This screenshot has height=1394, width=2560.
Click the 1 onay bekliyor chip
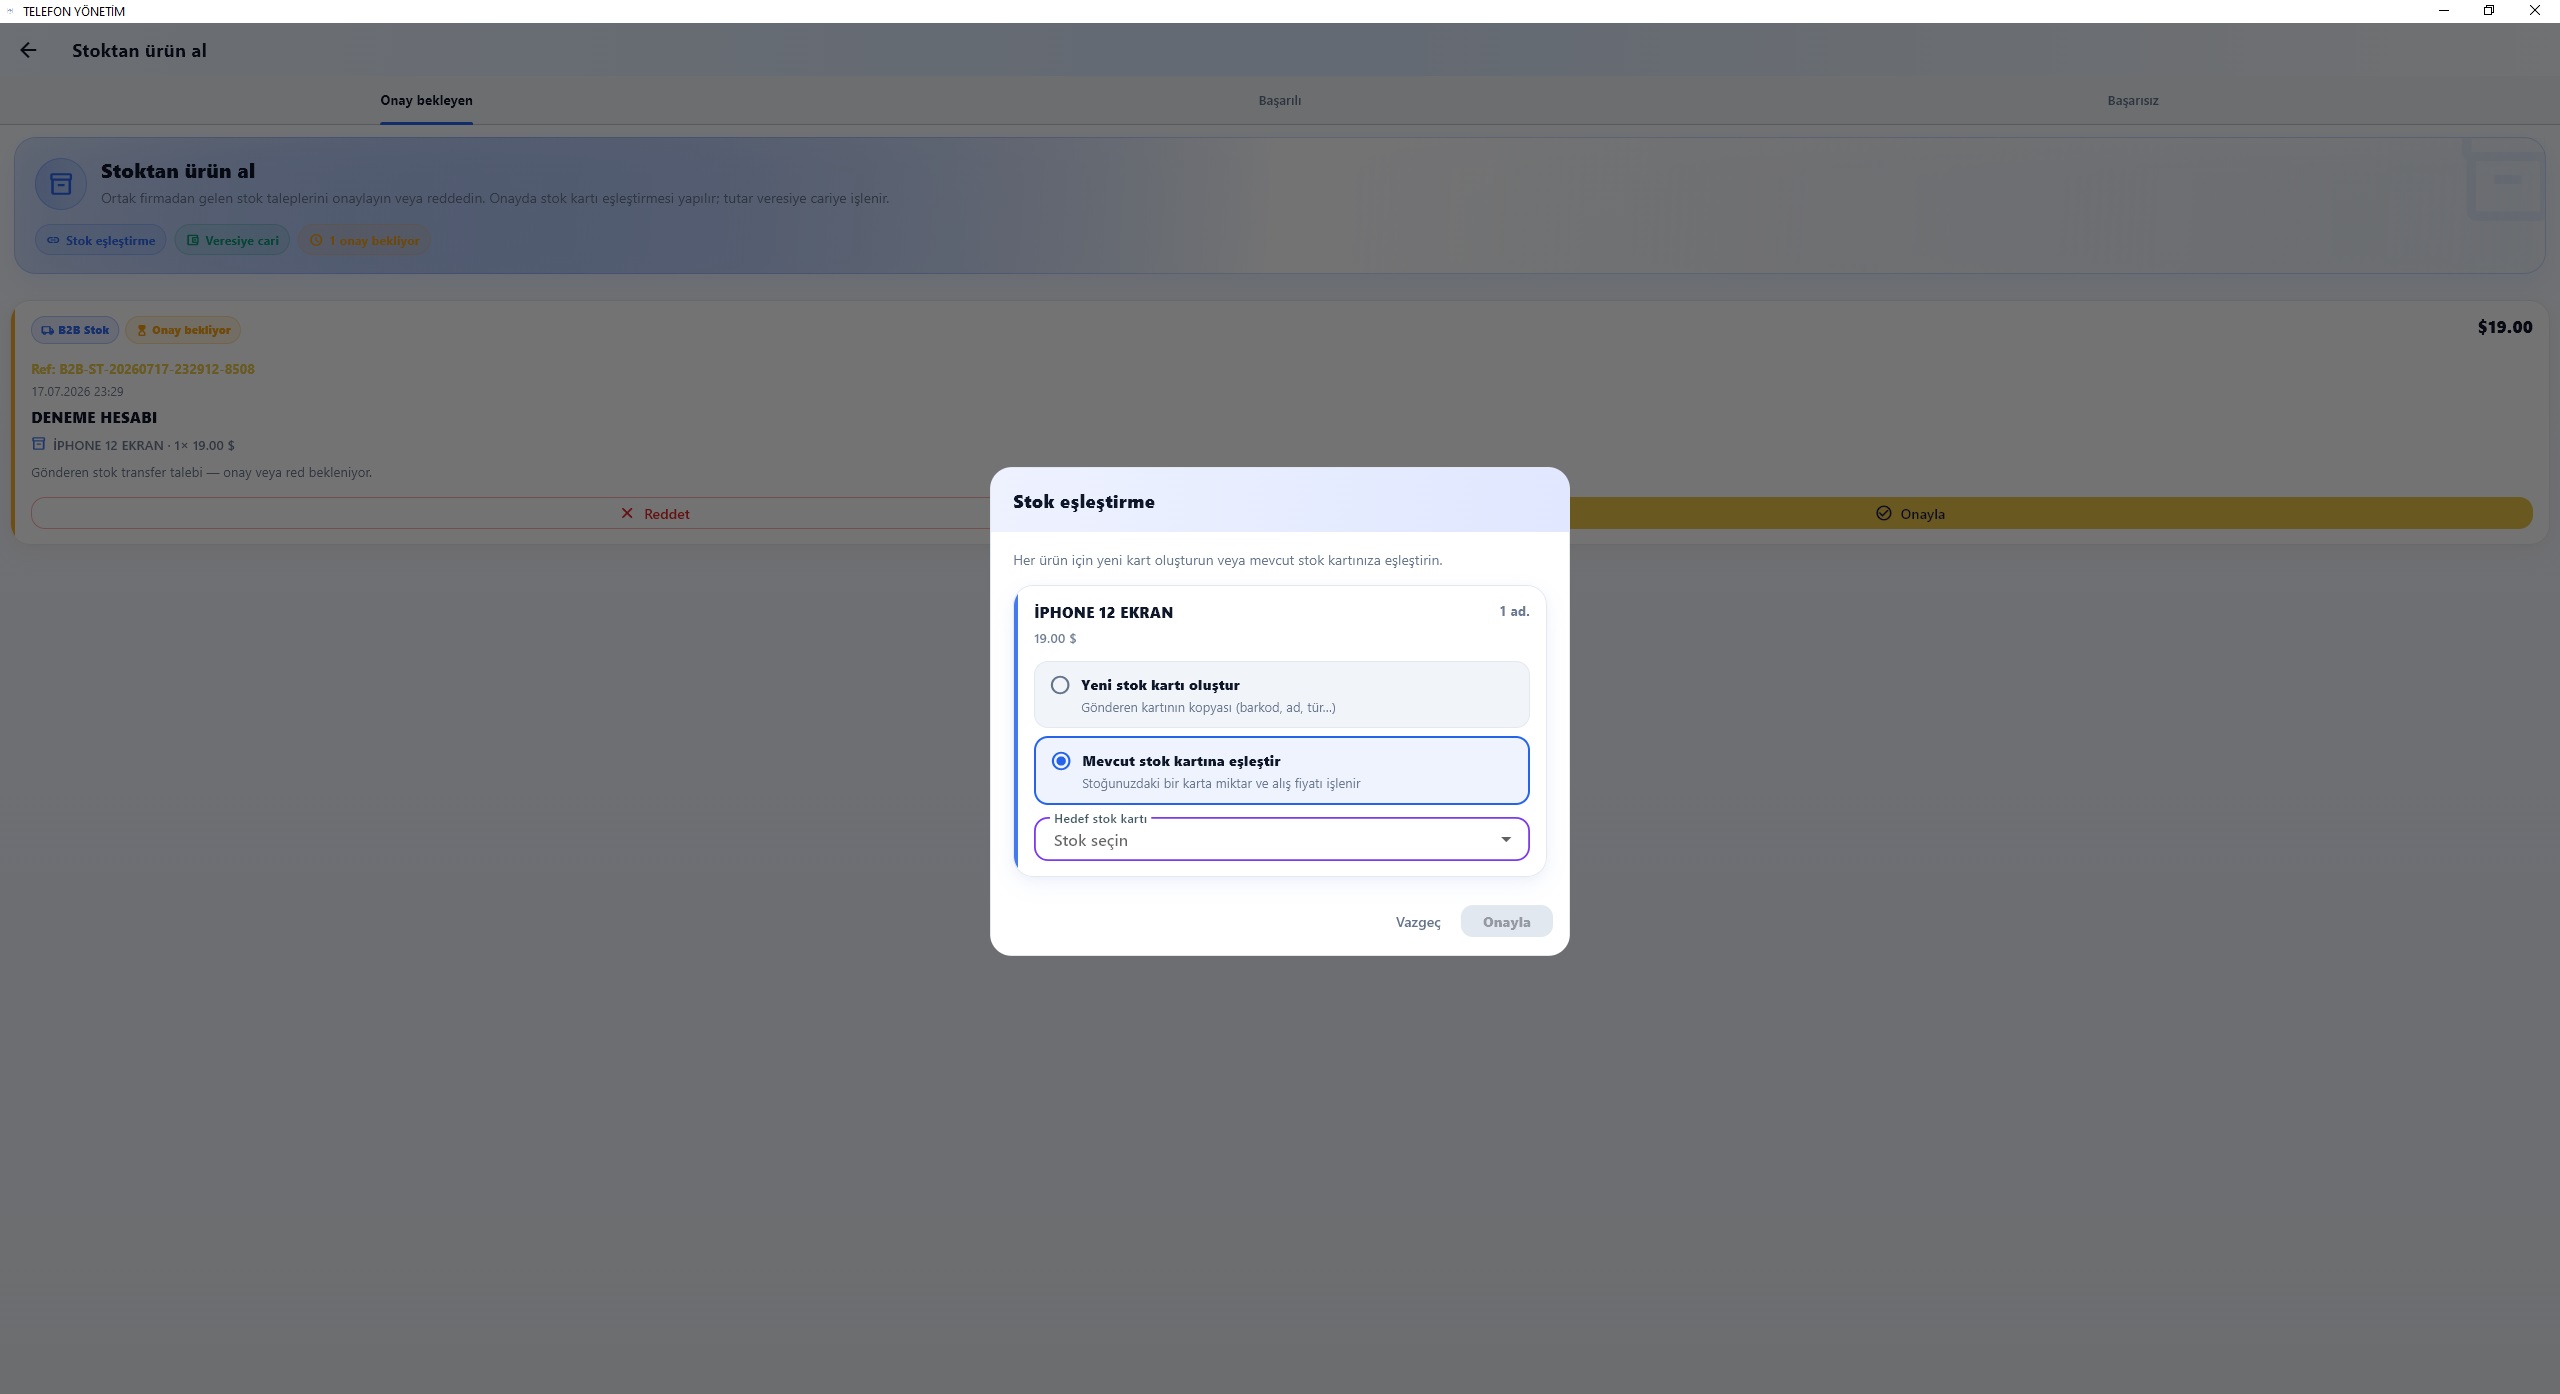point(364,240)
